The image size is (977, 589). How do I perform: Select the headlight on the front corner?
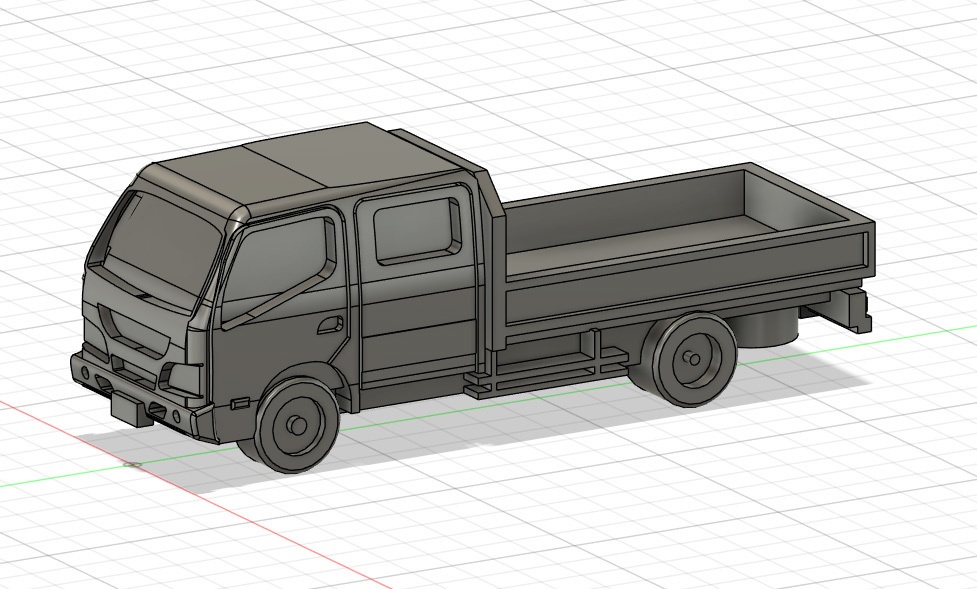[181, 378]
